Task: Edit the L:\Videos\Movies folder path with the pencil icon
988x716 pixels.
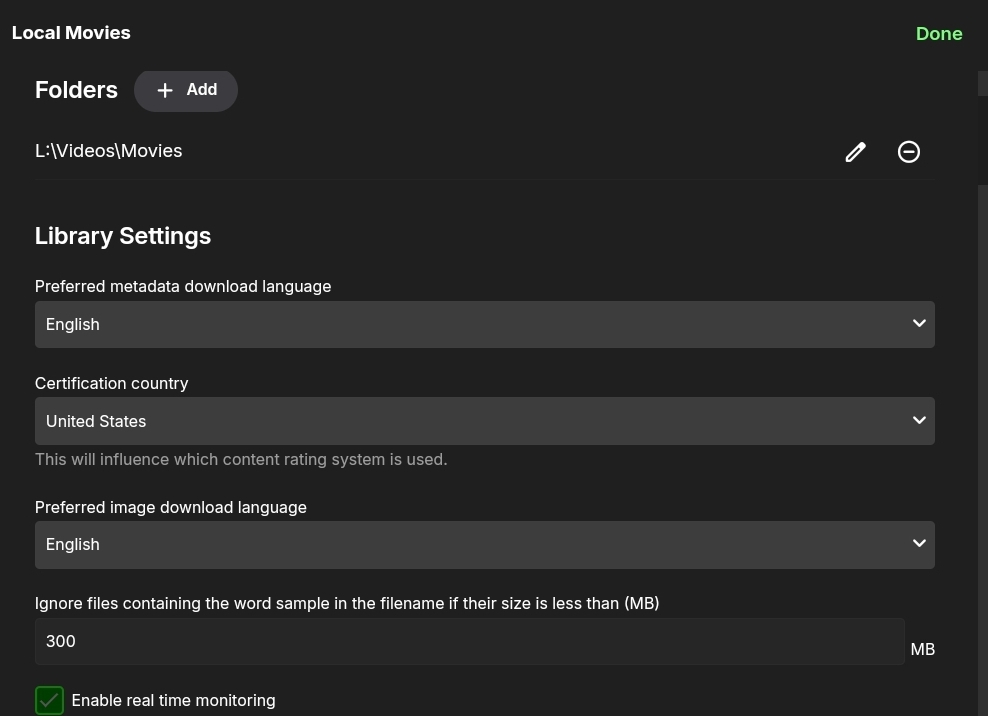Action: coord(855,152)
